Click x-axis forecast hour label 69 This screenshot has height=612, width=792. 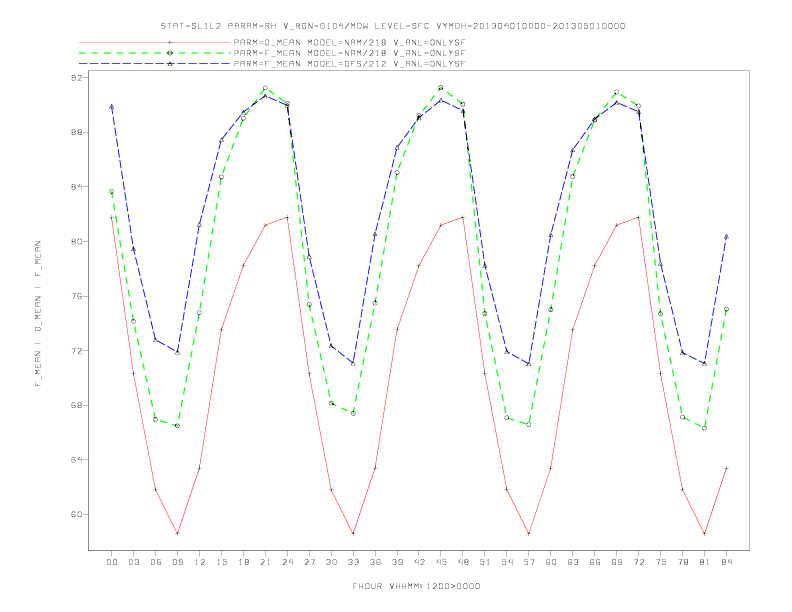[617, 562]
